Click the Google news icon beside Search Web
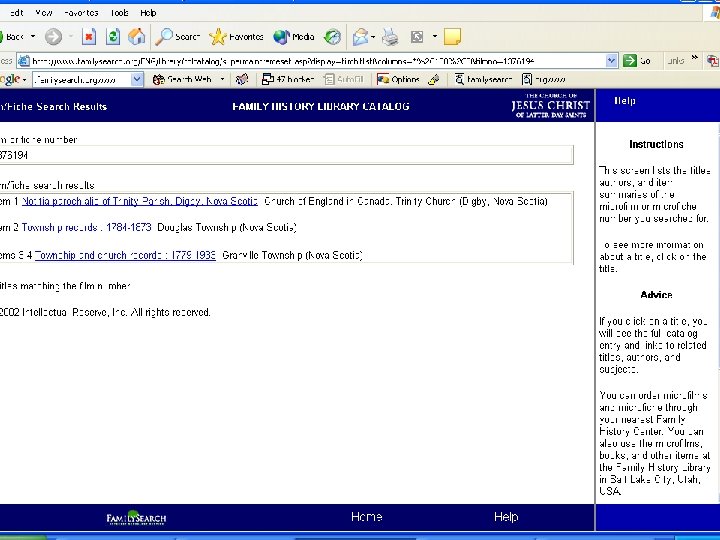Viewport: 720px width, 540px height. click(242, 79)
